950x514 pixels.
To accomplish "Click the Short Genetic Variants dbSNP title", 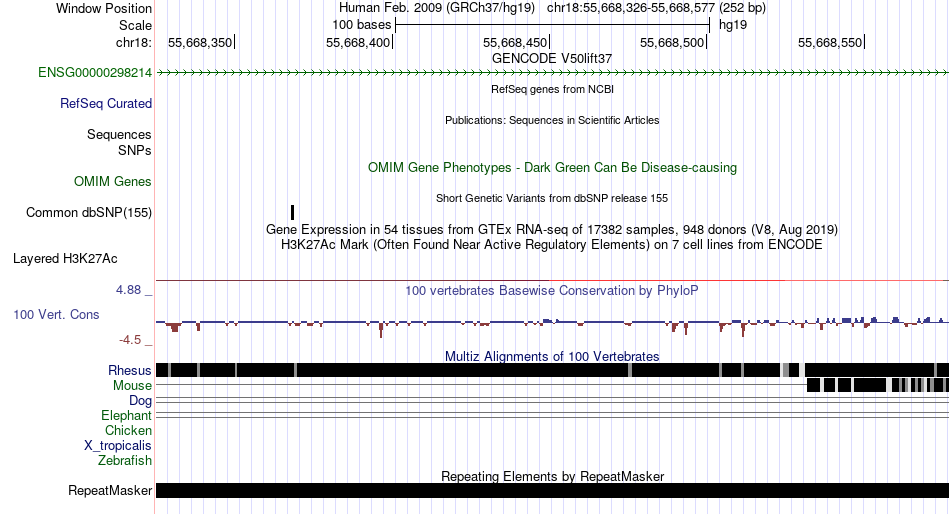I will 552,198.
